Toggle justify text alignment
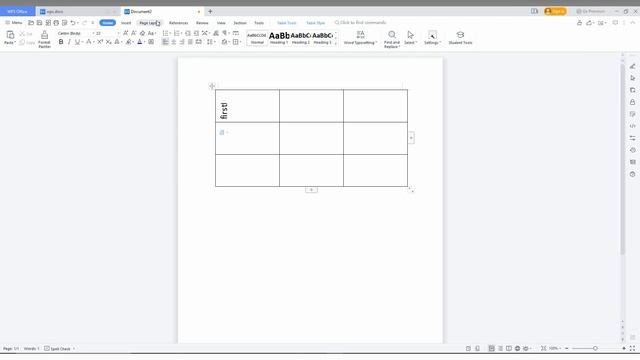The height and width of the screenshot is (360, 640). (190, 42)
